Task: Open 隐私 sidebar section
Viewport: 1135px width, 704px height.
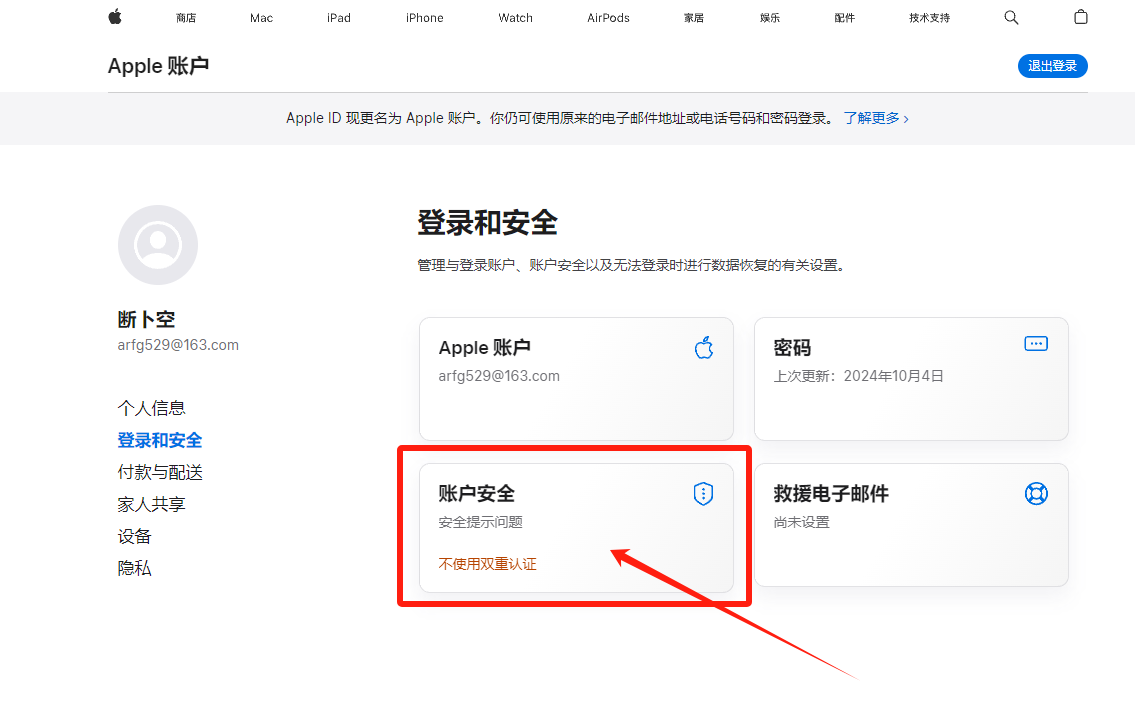Action: [135, 568]
